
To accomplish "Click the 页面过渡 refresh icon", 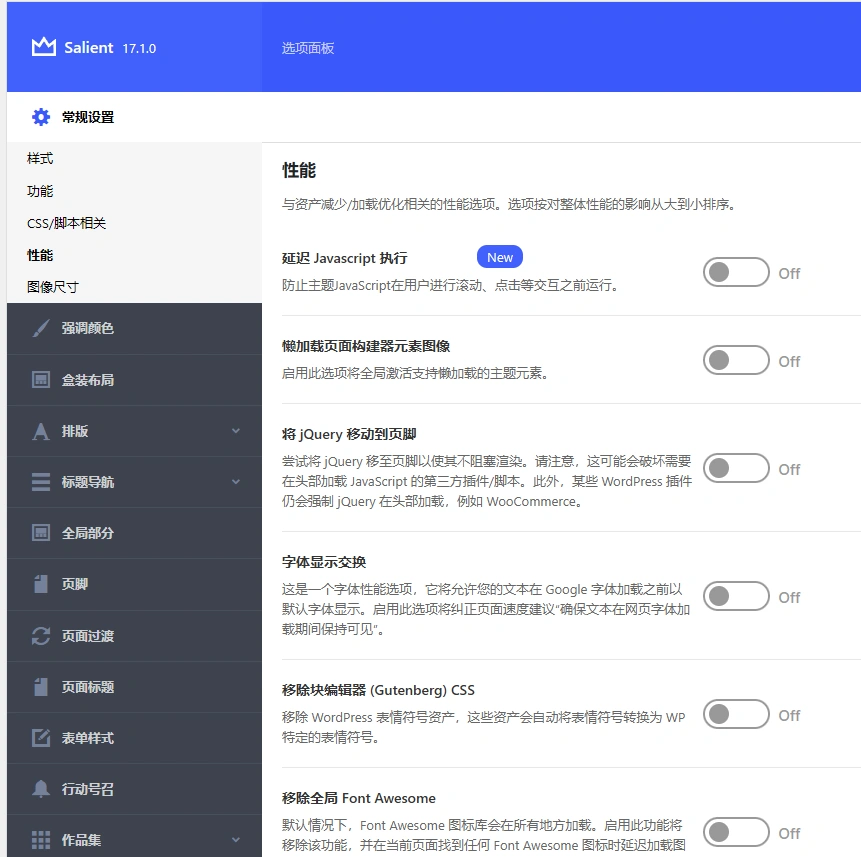I will point(39,634).
